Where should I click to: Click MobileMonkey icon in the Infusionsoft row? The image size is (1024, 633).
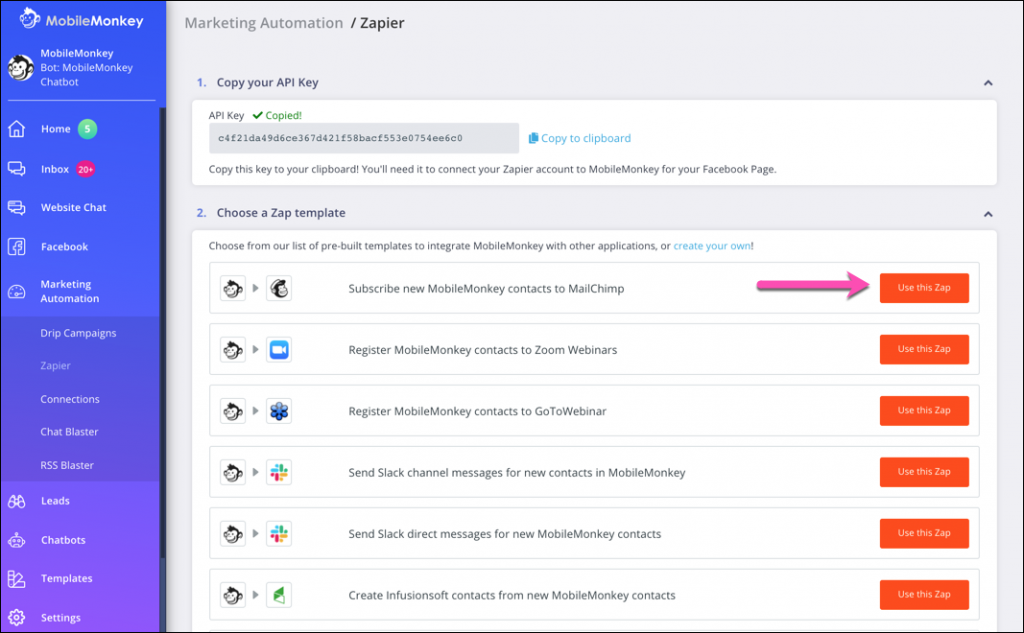pyautogui.click(x=232, y=595)
